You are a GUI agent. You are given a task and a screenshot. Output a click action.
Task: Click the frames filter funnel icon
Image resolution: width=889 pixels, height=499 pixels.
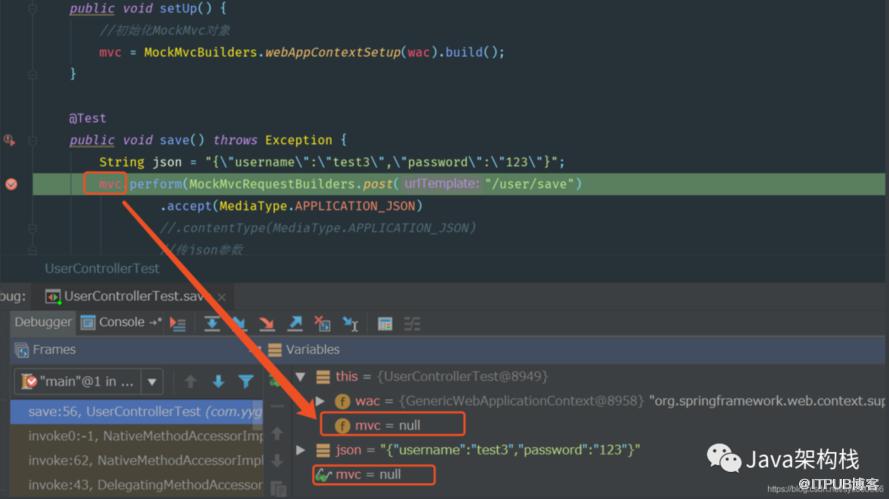click(x=245, y=382)
